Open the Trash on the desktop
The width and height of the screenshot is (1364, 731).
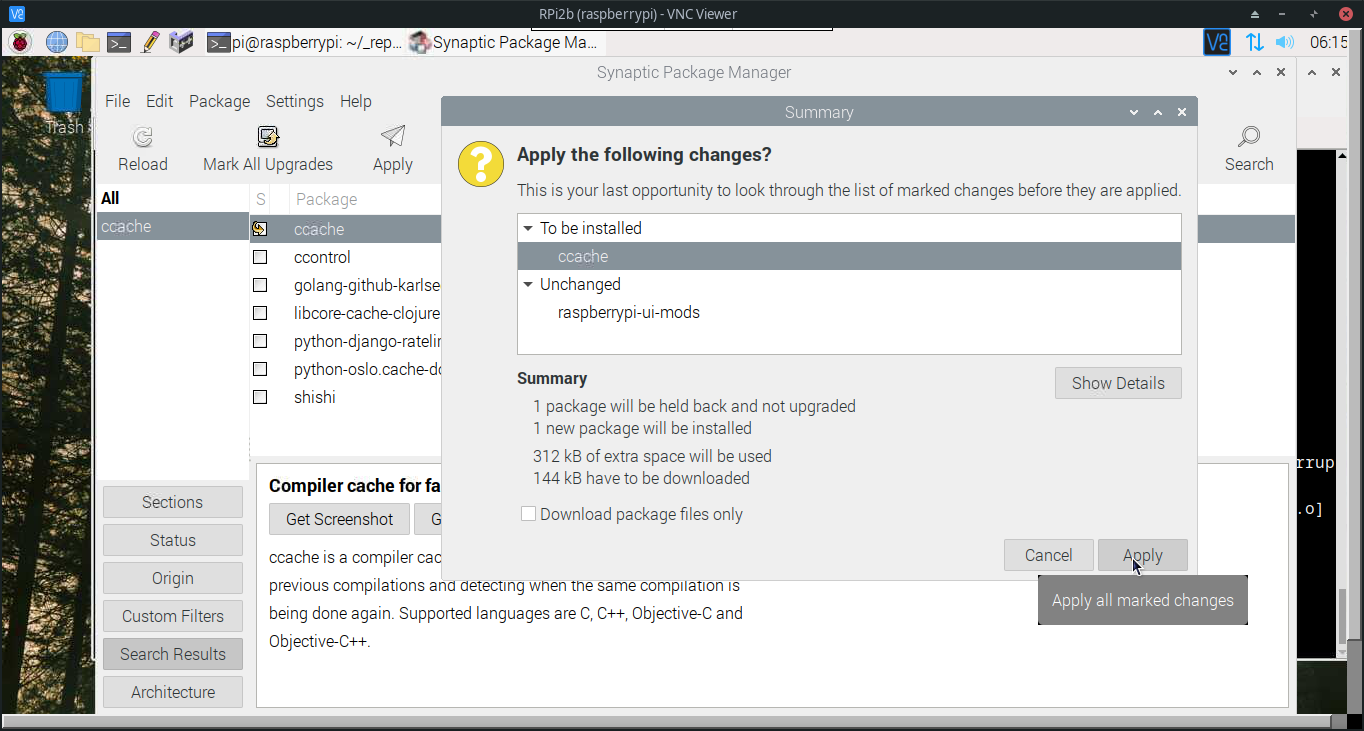pos(64,102)
